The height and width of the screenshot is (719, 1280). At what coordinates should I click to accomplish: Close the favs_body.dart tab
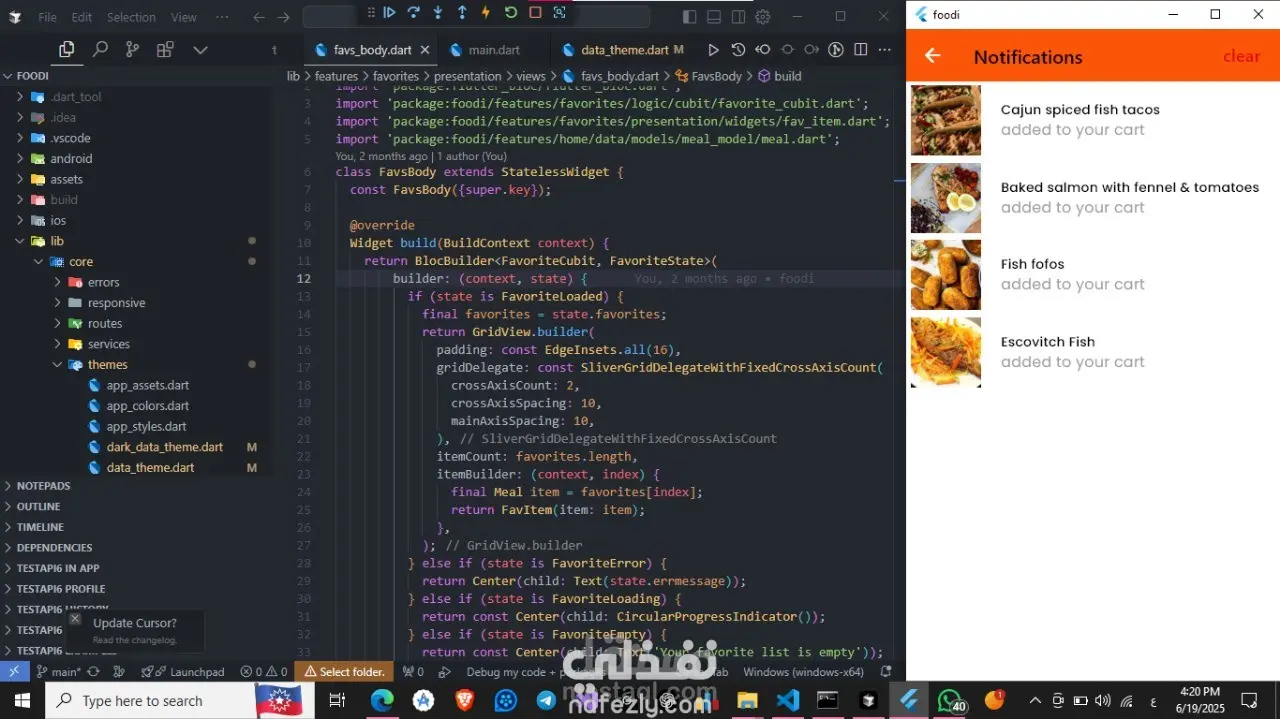point(425,50)
